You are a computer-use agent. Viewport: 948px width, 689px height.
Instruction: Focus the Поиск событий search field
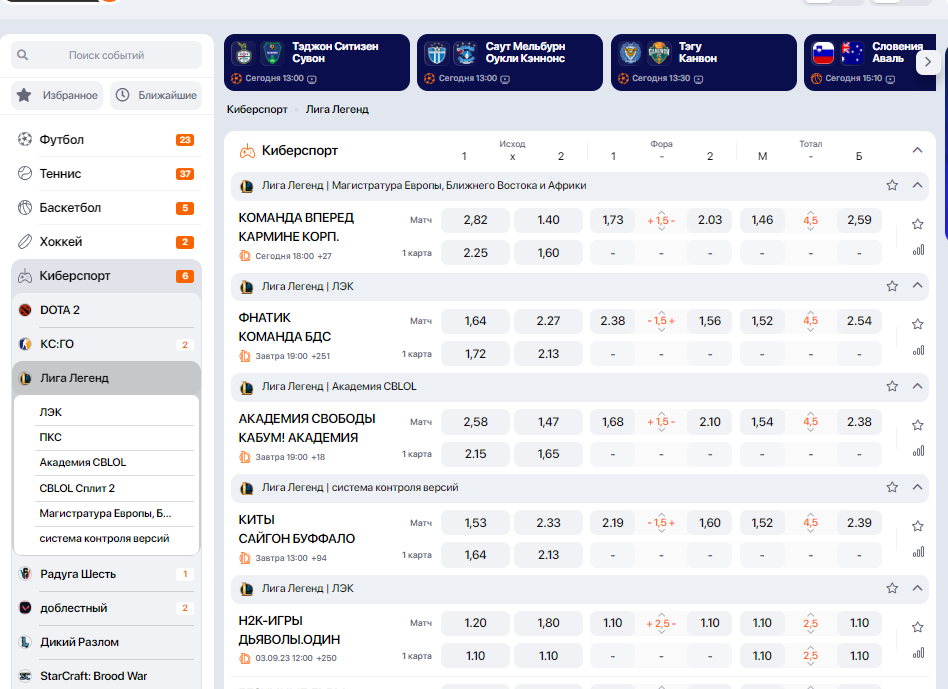click(x=106, y=55)
